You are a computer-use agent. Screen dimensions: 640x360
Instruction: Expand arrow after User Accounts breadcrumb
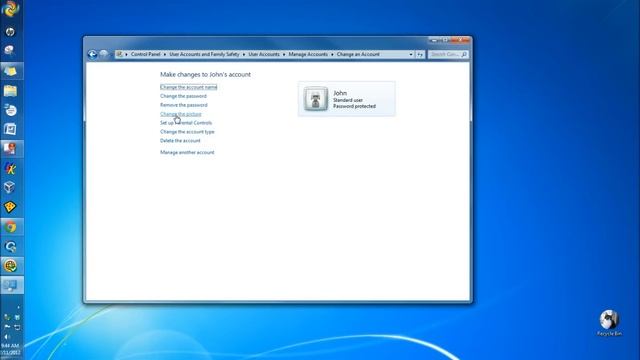[284, 54]
